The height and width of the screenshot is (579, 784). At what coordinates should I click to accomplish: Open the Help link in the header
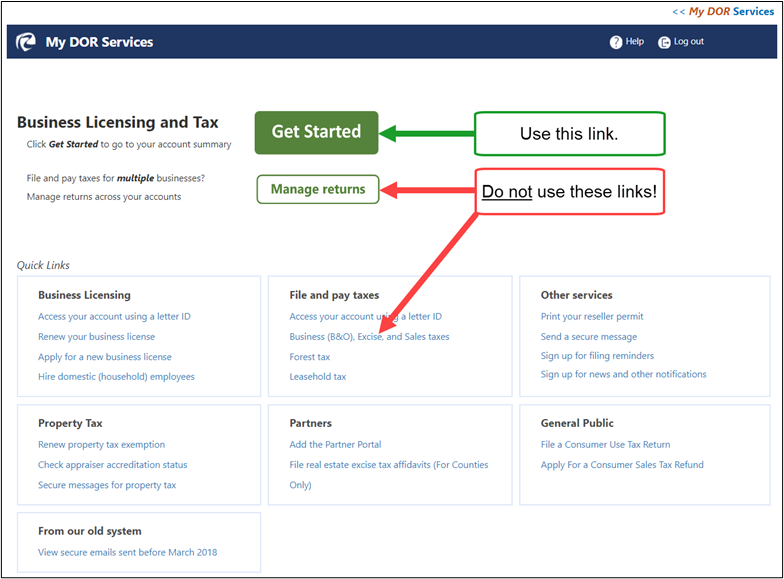pyautogui.click(x=634, y=42)
